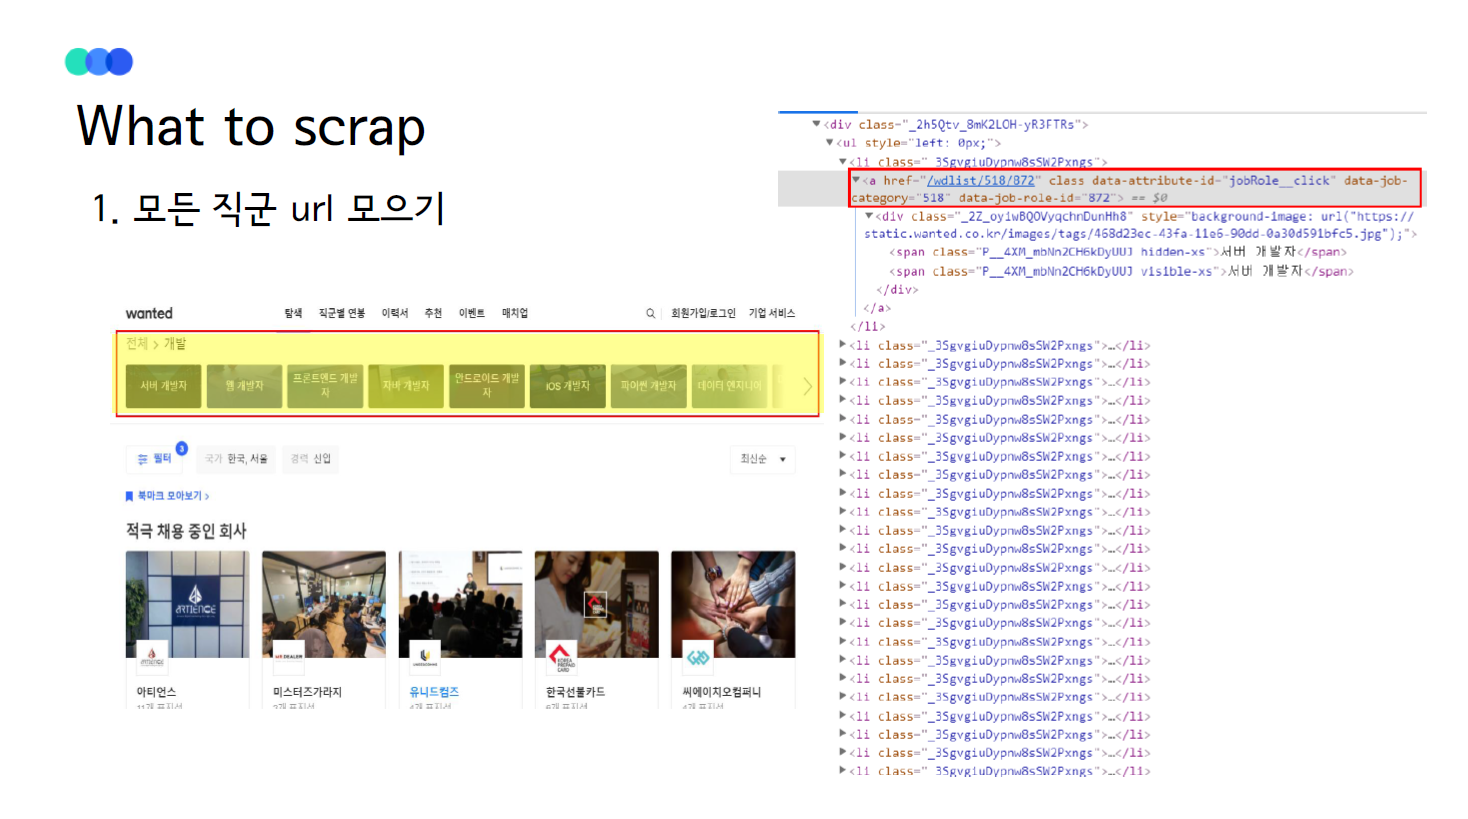Open the 아티언스 company card image
Image resolution: width=1468 pixels, height=819 pixels.
187,604
